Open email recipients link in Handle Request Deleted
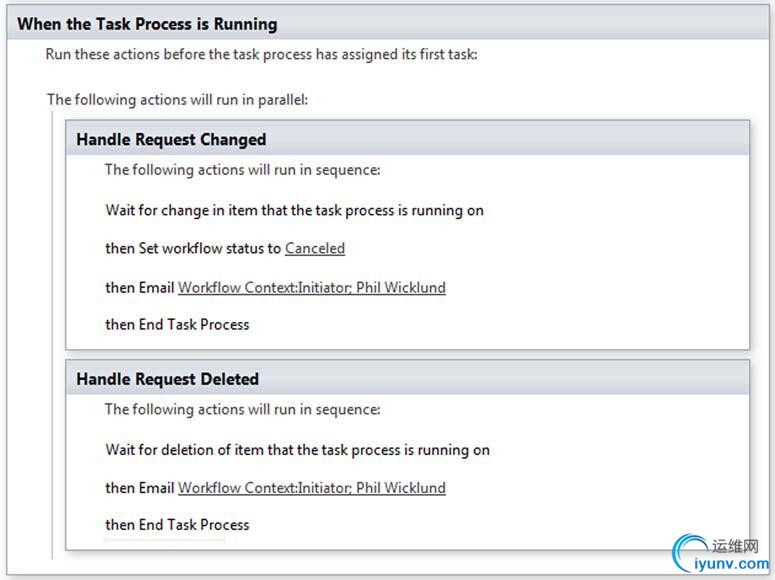775x580 pixels. (311, 488)
